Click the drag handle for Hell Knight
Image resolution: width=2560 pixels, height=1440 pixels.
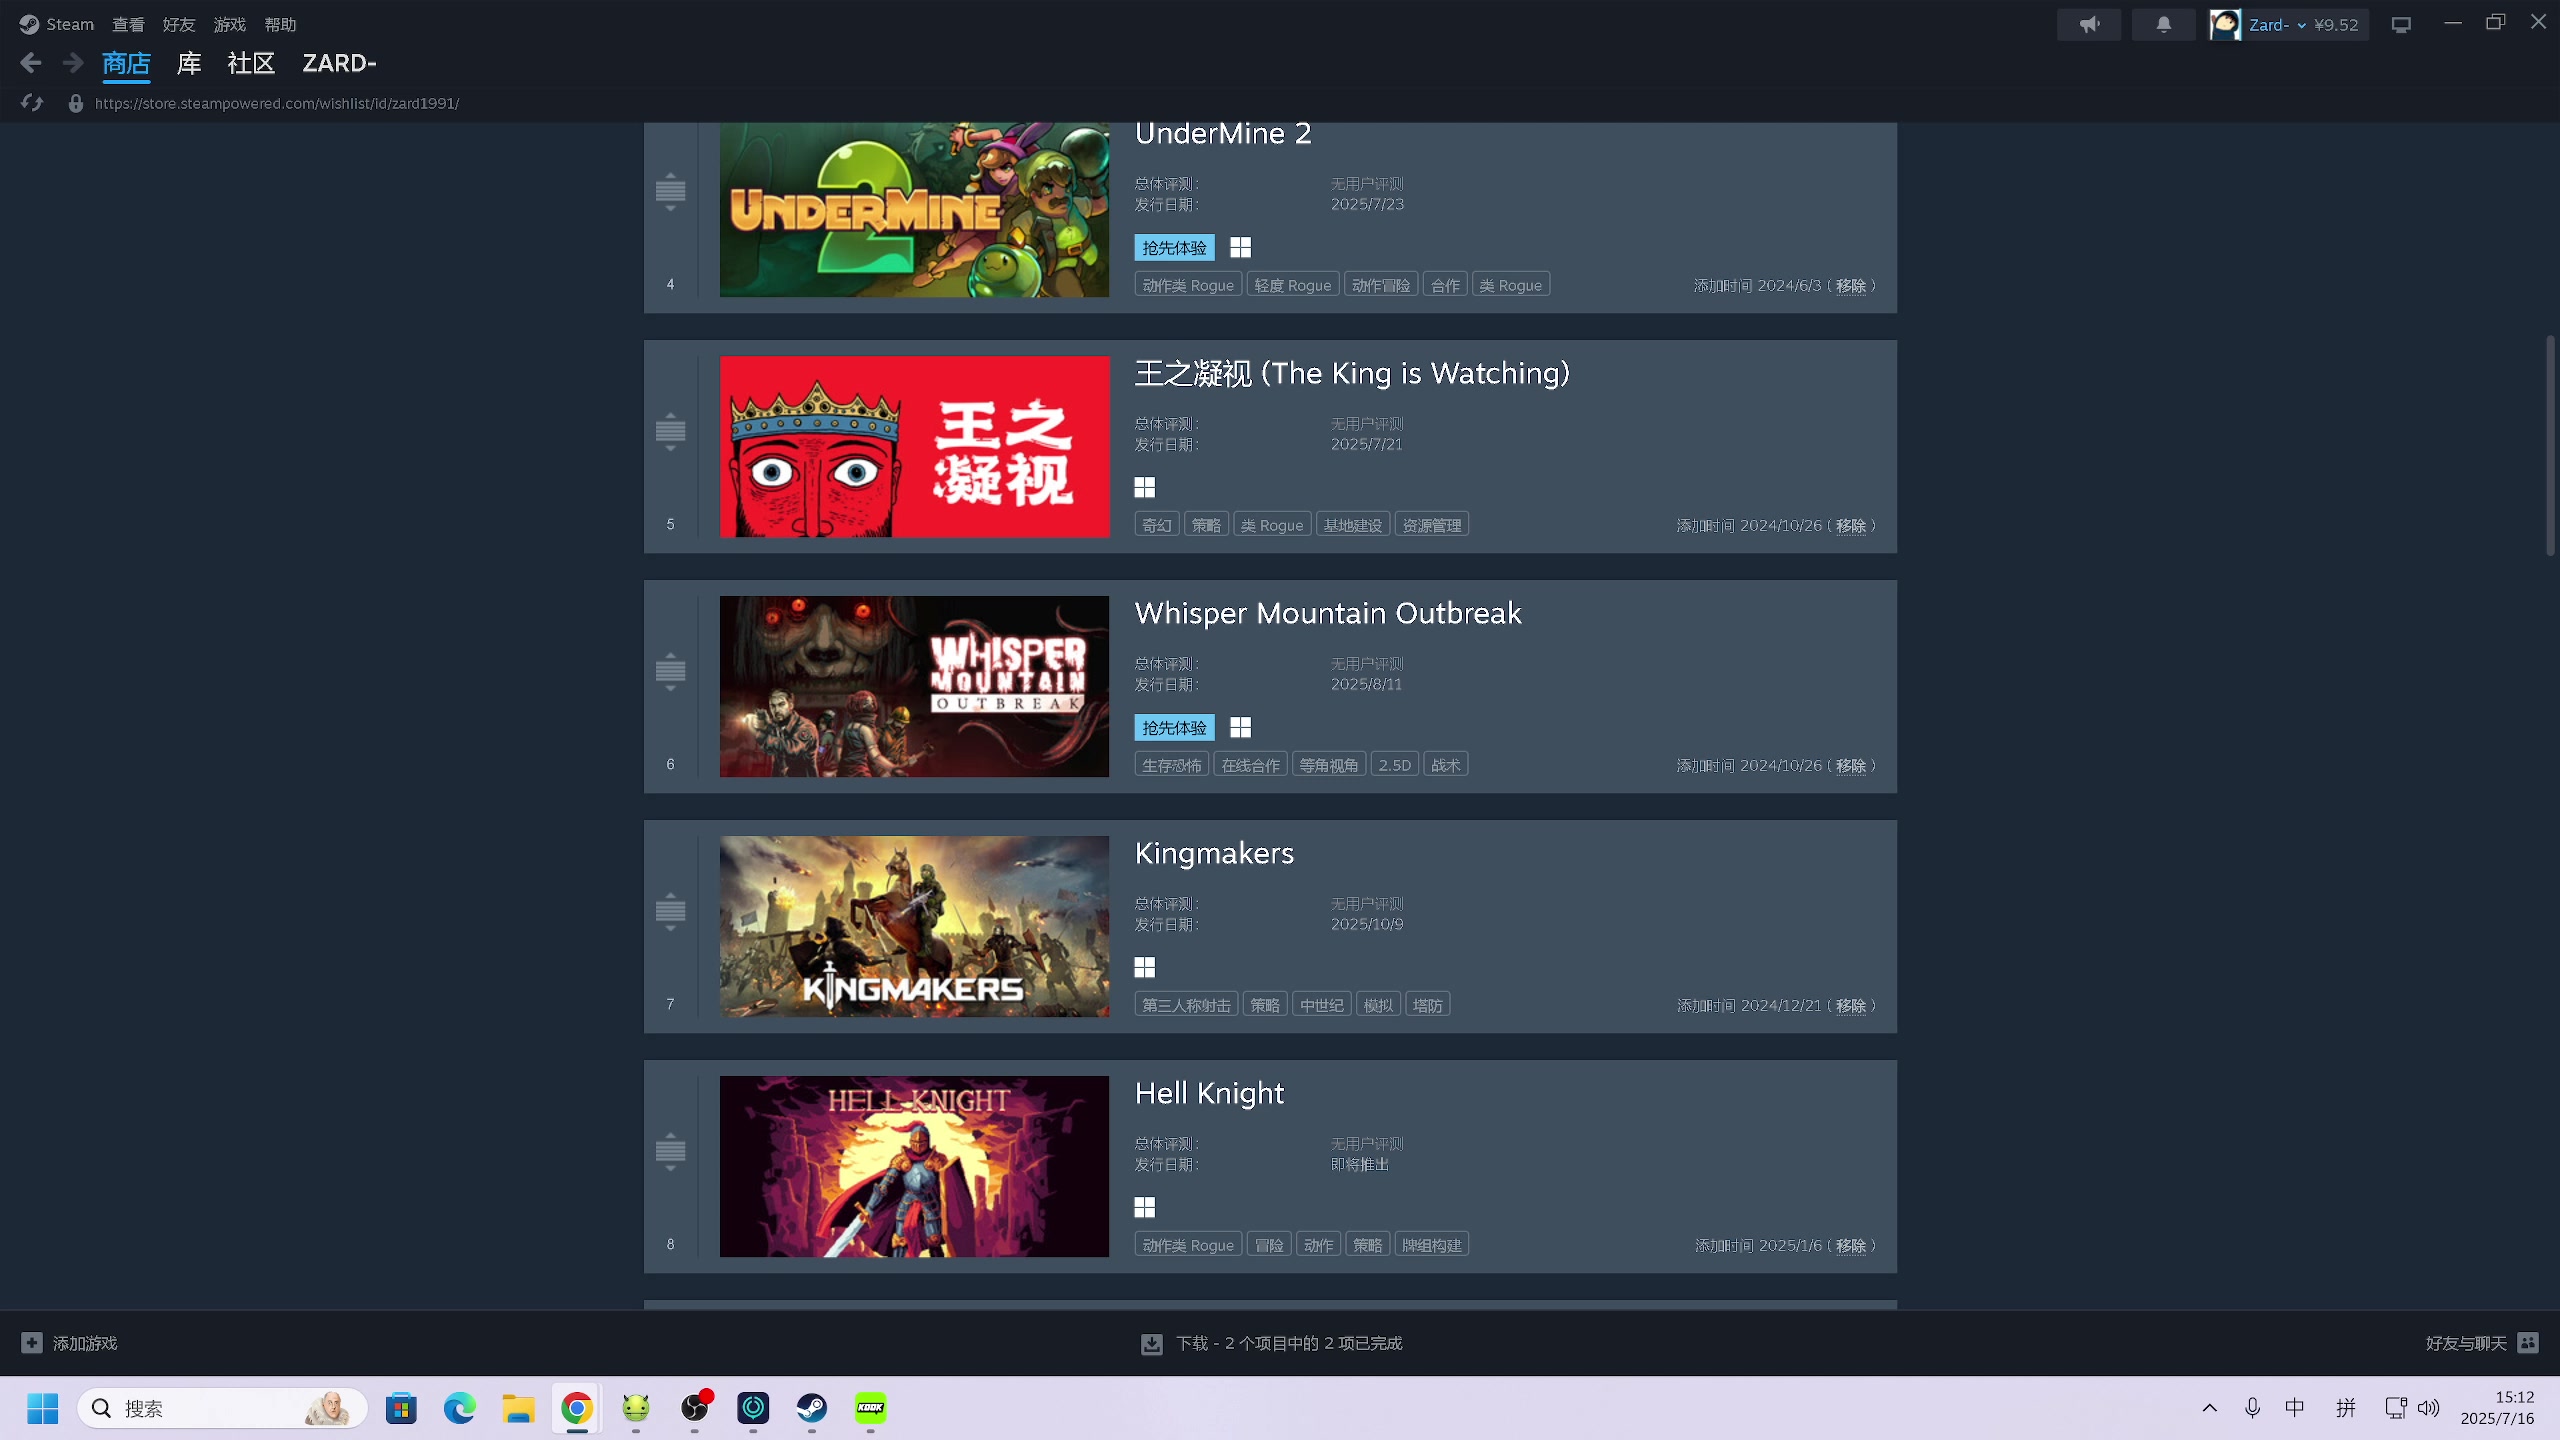[670, 1151]
